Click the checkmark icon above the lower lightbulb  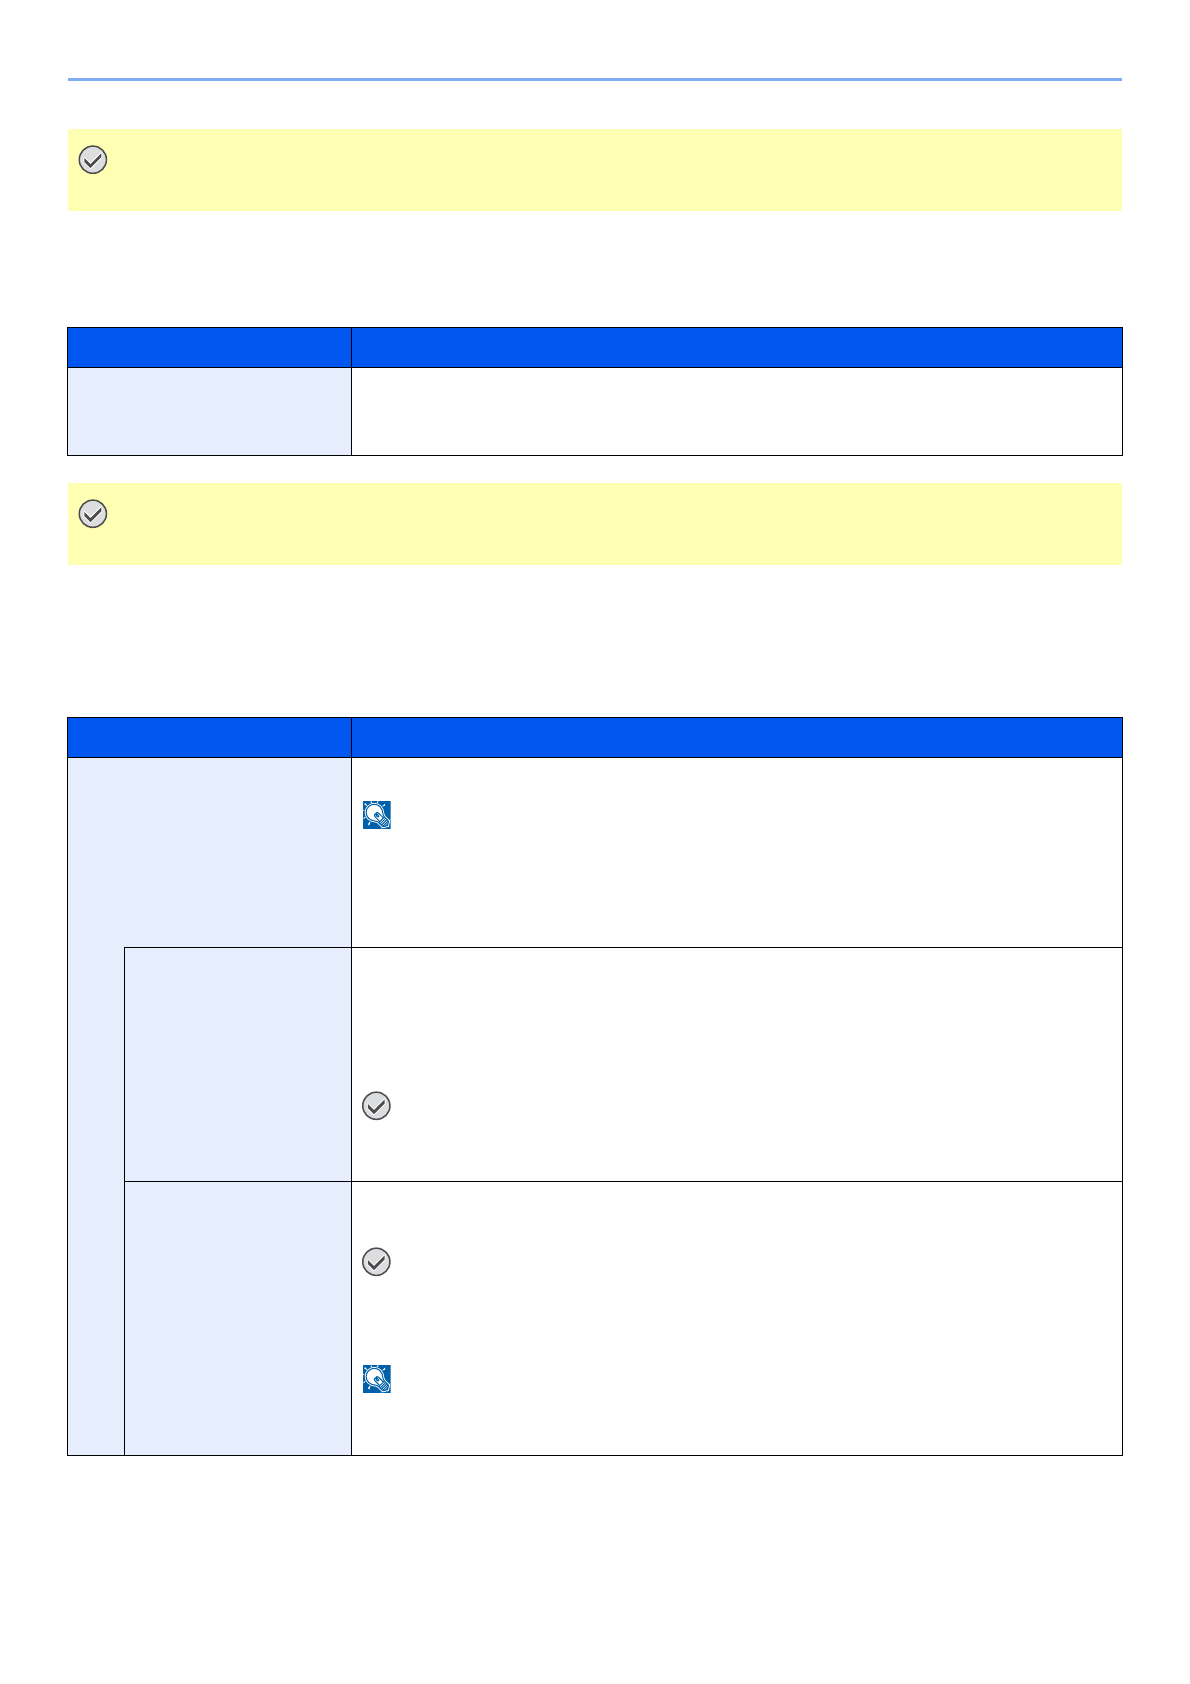coord(376,1262)
